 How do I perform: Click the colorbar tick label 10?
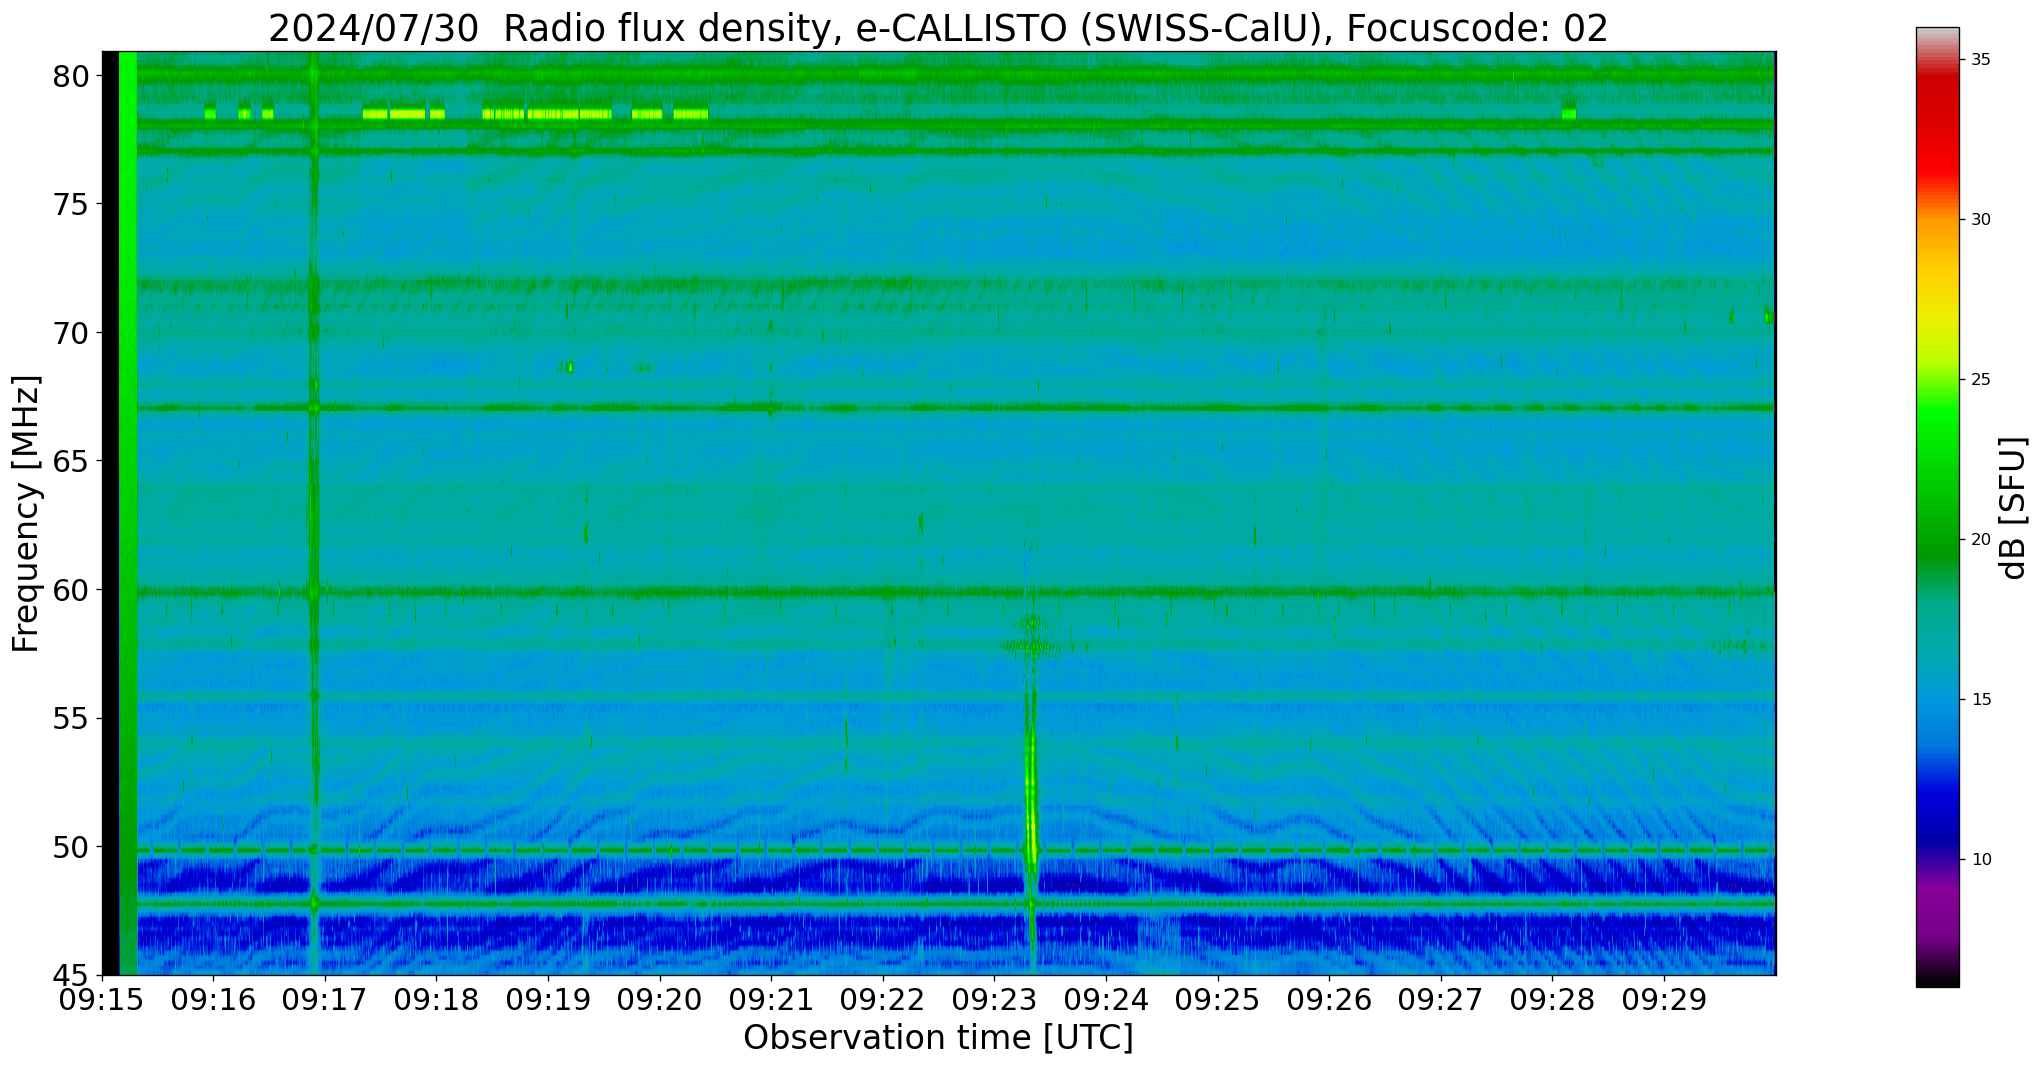pos(1981,860)
